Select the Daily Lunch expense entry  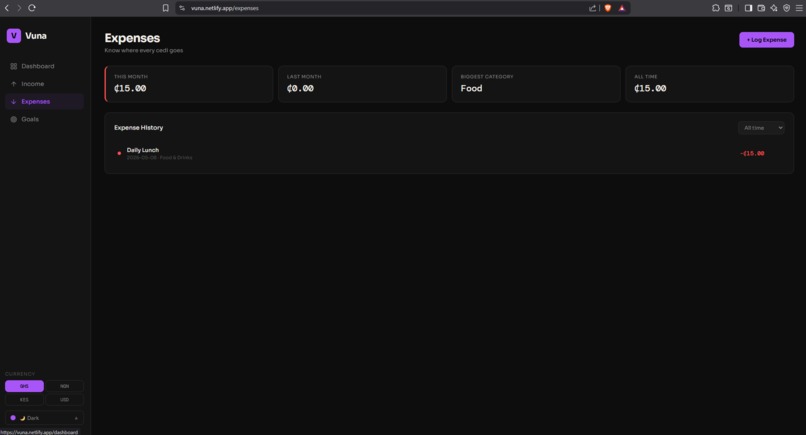(449, 153)
